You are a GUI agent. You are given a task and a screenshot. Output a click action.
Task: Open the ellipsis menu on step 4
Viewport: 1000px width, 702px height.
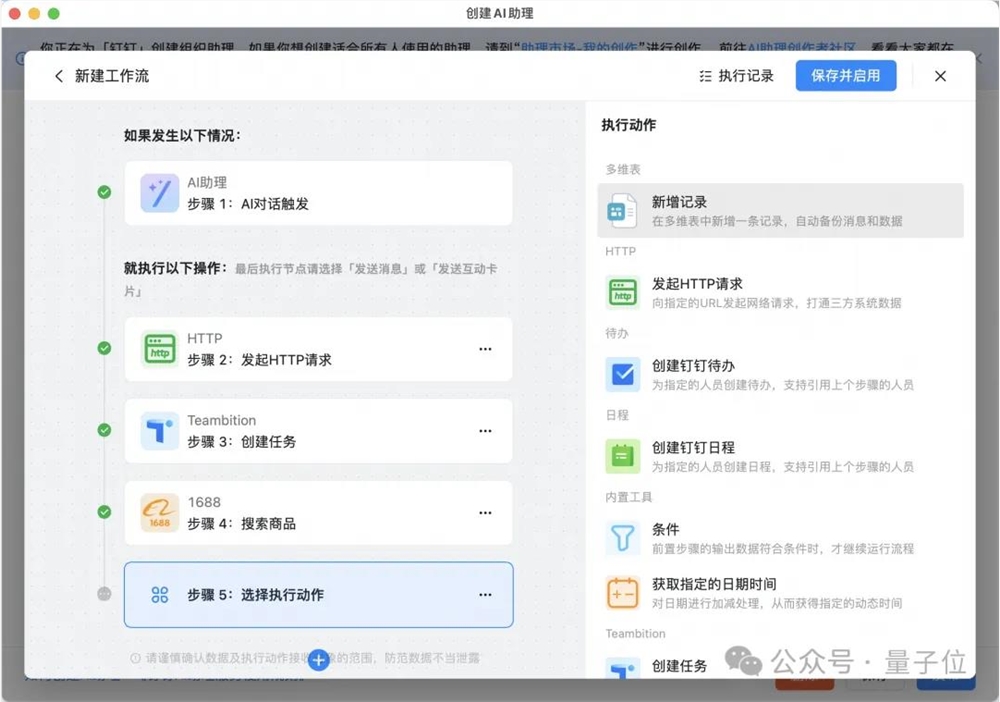485,512
